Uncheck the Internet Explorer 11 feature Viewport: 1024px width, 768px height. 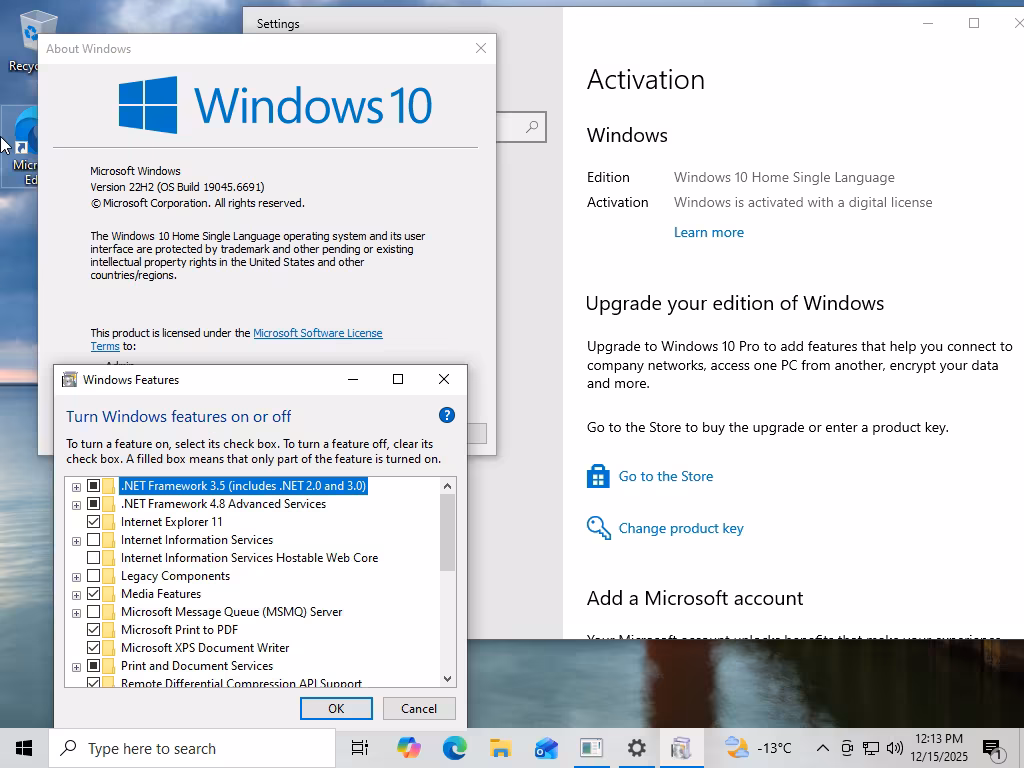coord(94,522)
